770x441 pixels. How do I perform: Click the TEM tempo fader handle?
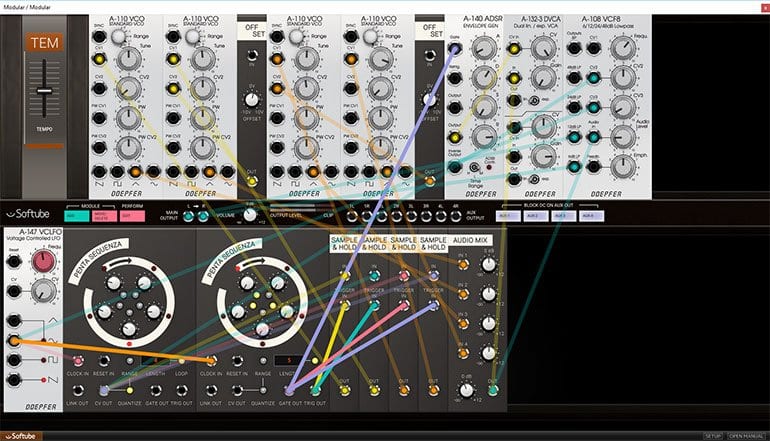pos(44,91)
